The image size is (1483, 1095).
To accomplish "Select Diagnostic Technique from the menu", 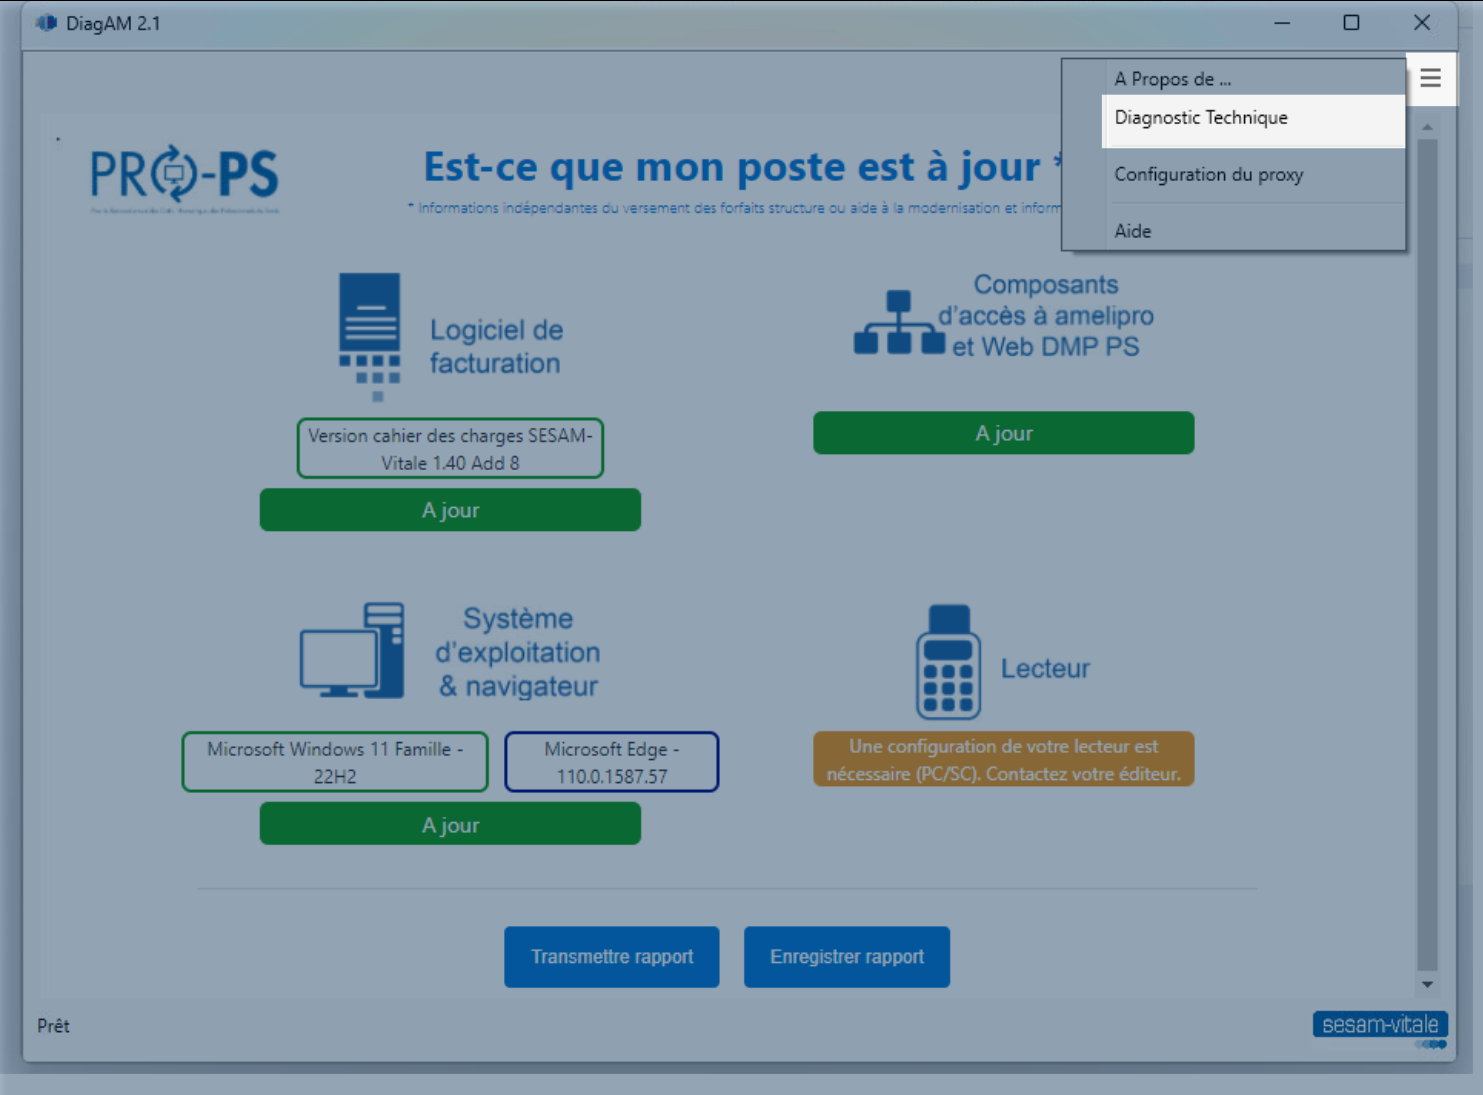I will [1201, 118].
